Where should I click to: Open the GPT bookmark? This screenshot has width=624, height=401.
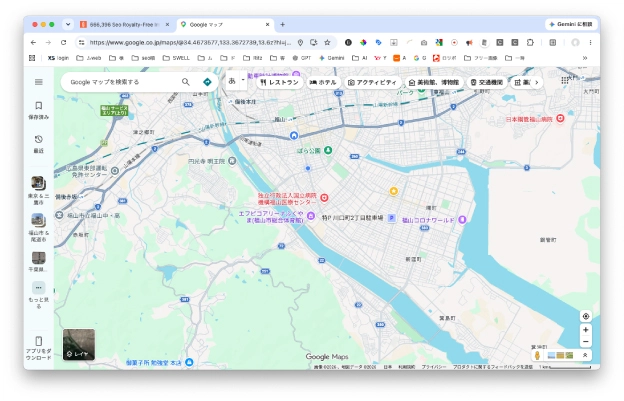302,58
